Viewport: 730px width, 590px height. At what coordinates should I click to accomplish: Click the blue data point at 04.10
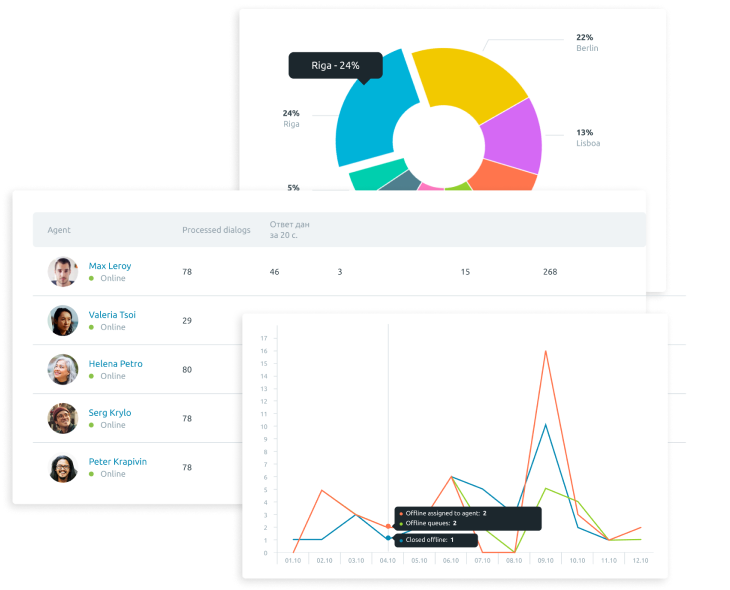389,538
